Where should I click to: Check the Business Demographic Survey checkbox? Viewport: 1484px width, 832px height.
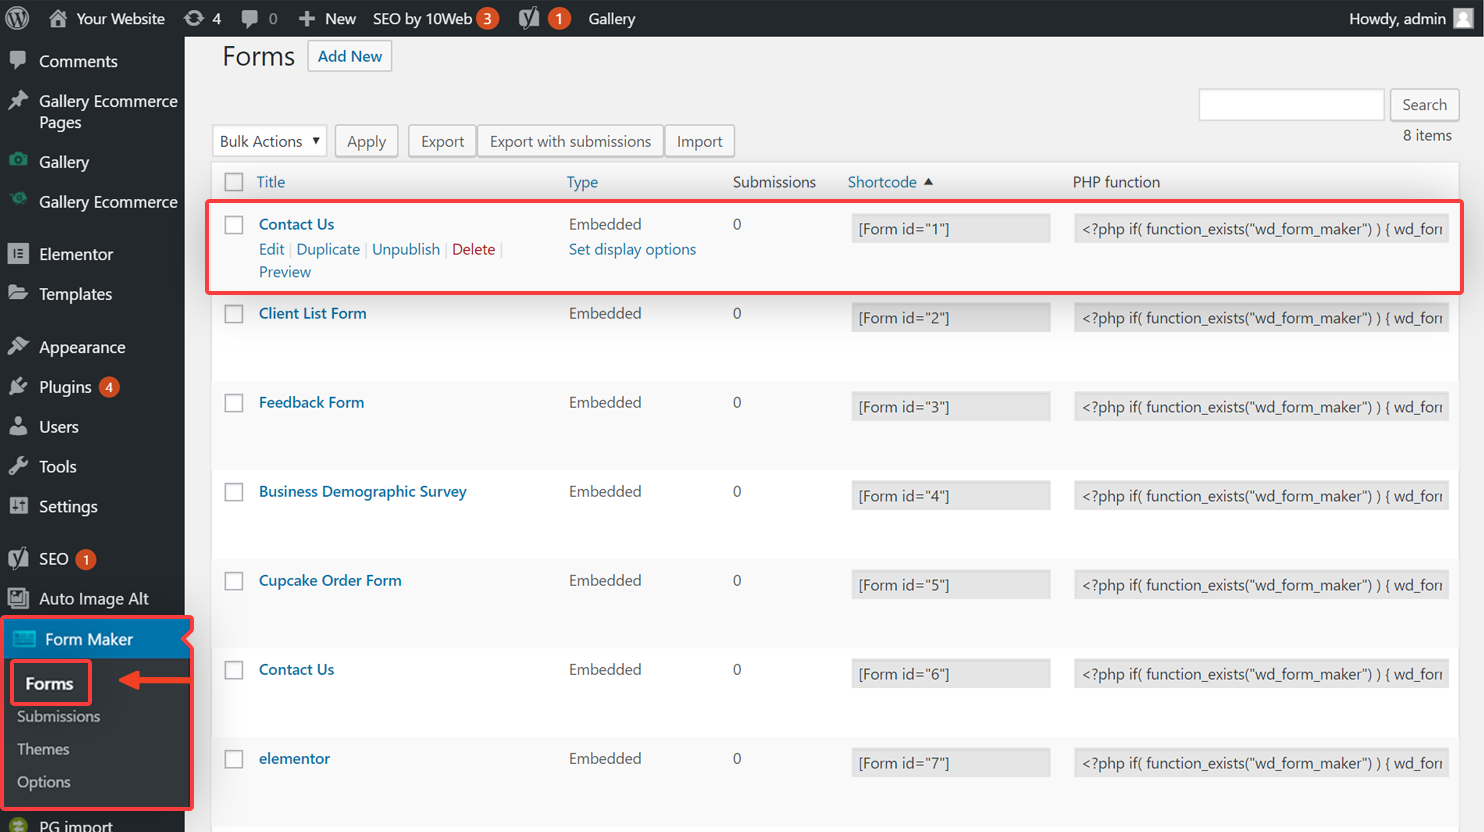point(234,492)
